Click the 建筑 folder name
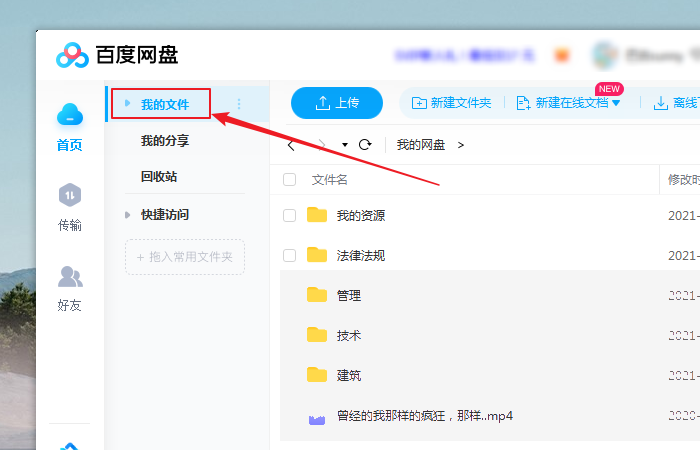 click(349, 375)
